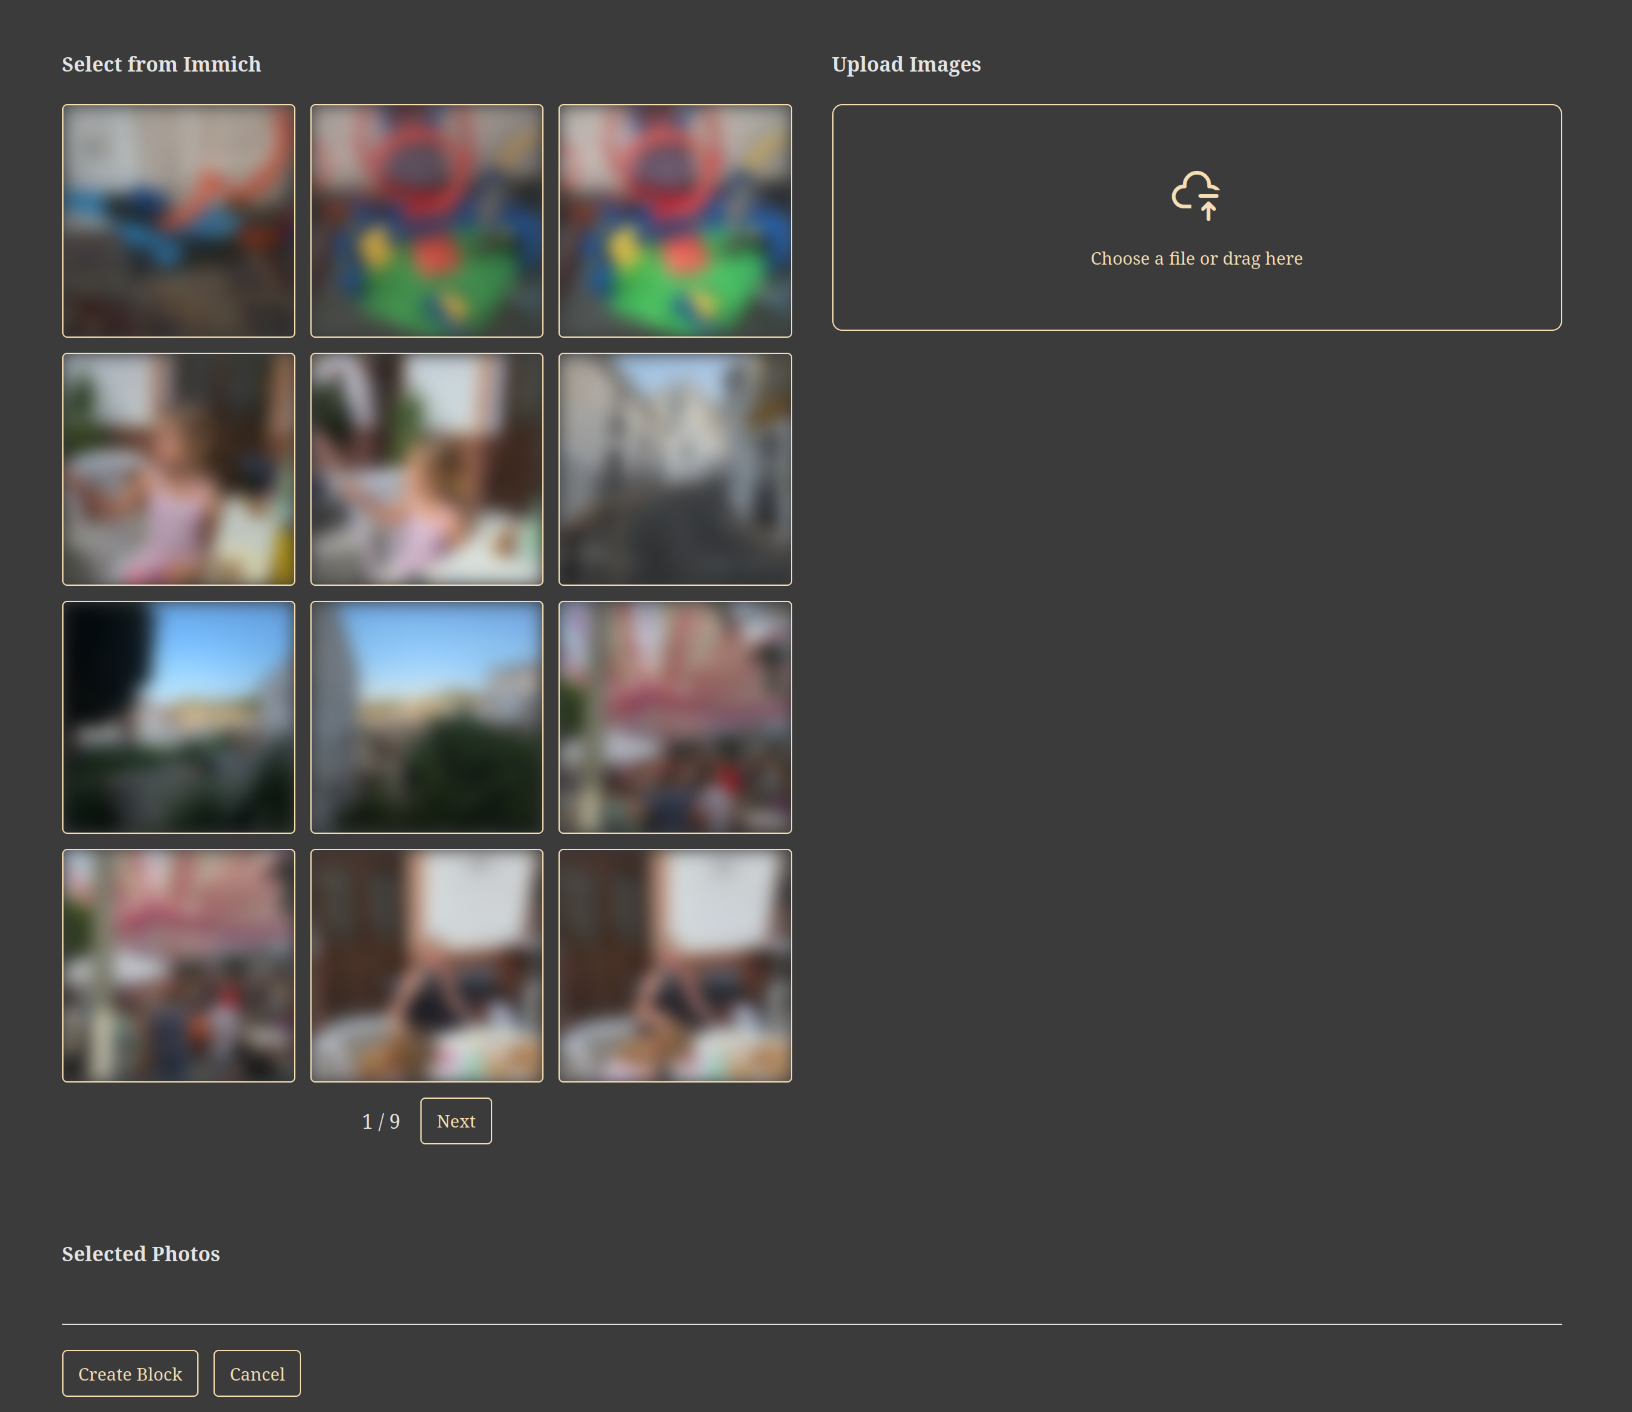Viewport: 1632px width, 1412px height.
Task: Cancel the block creation
Action: click(x=257, y=1374)
